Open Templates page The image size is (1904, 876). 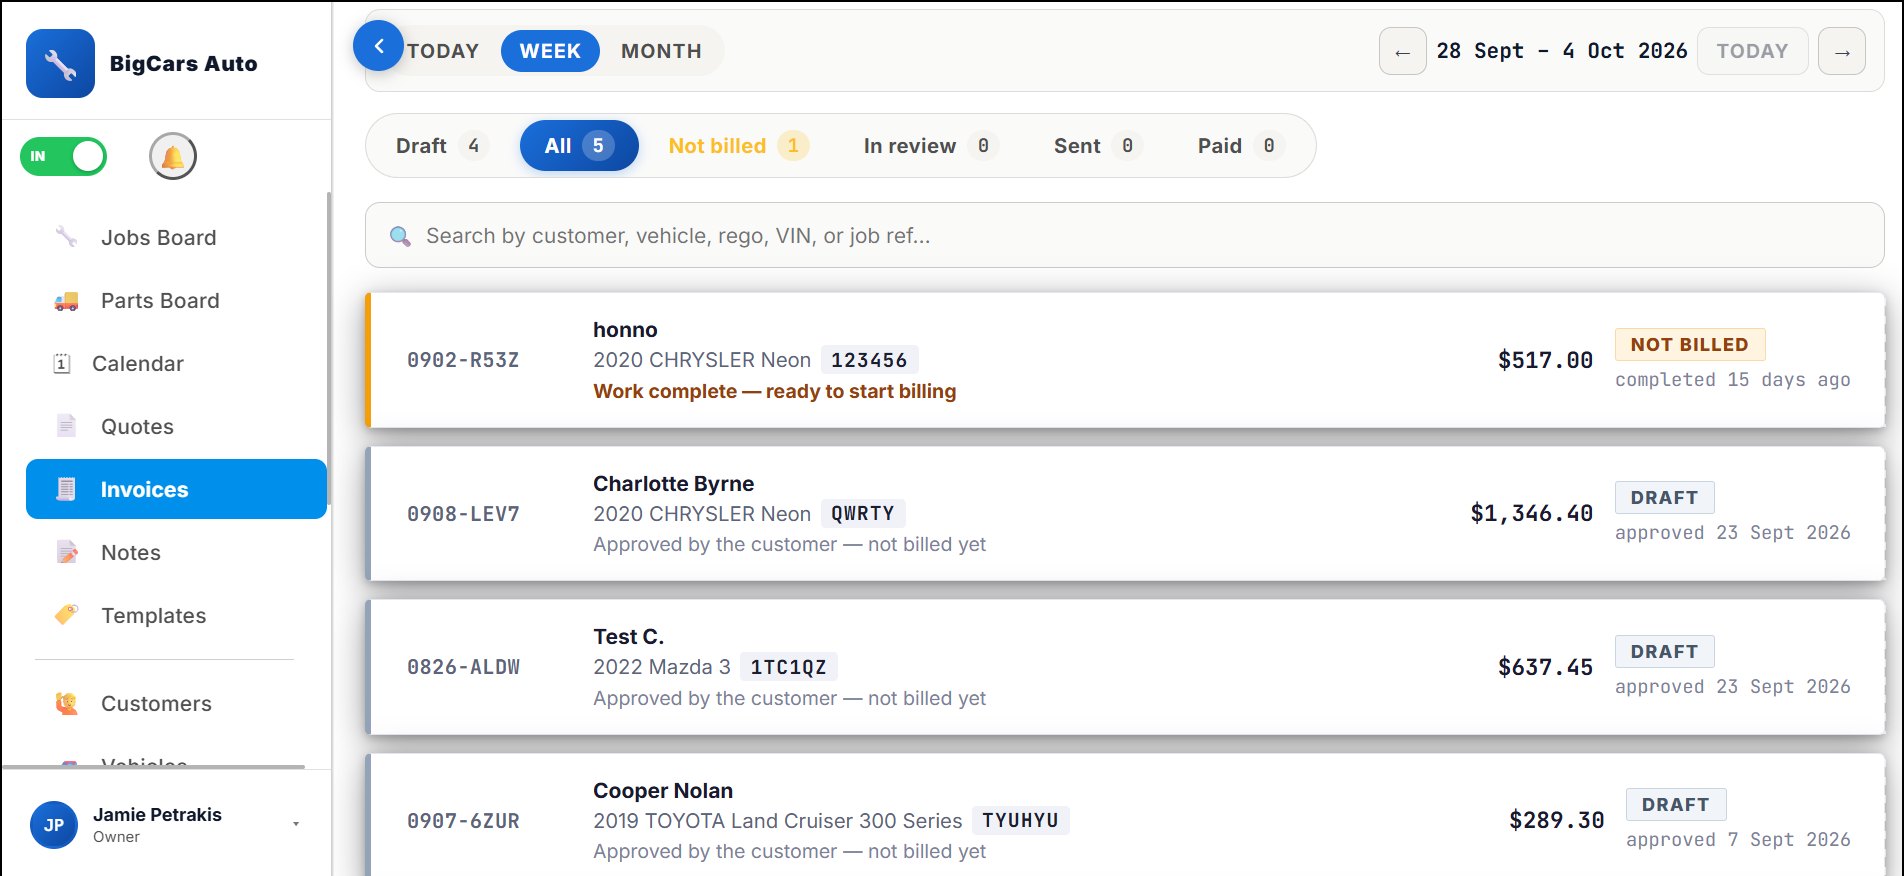click(176, 616)
